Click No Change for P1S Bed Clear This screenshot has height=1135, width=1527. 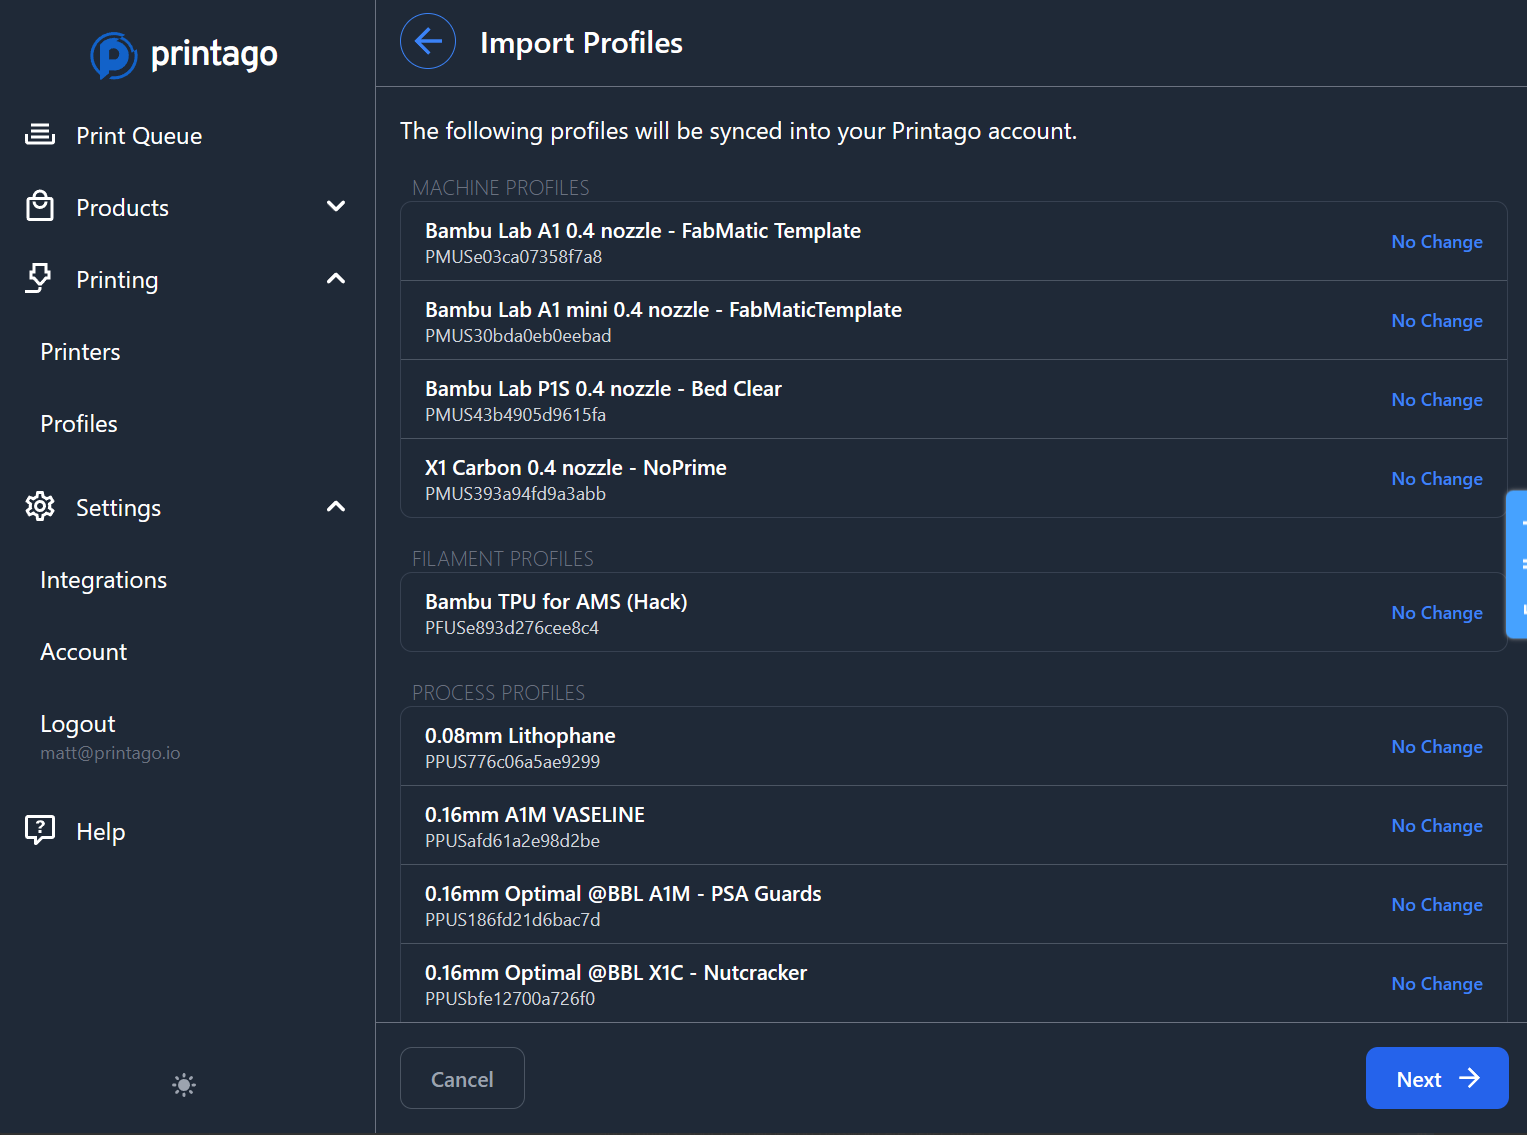[1437, 400]
